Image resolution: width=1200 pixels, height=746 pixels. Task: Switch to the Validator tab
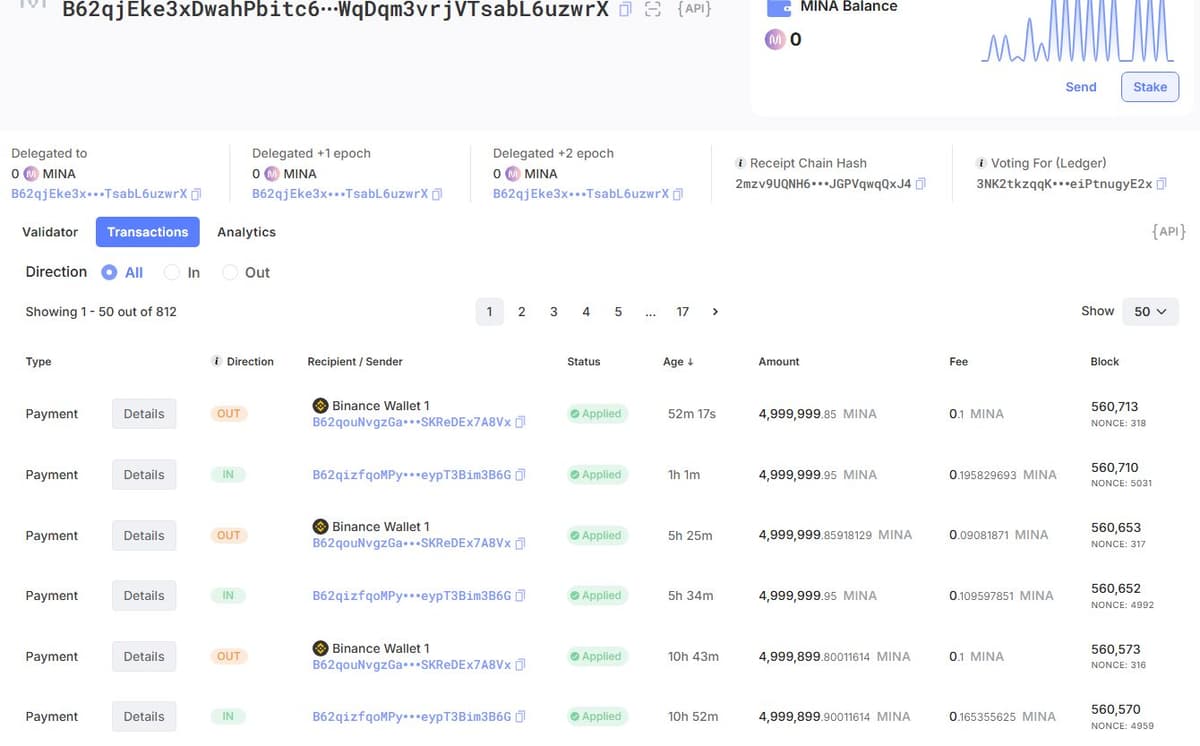click(50, 232)
